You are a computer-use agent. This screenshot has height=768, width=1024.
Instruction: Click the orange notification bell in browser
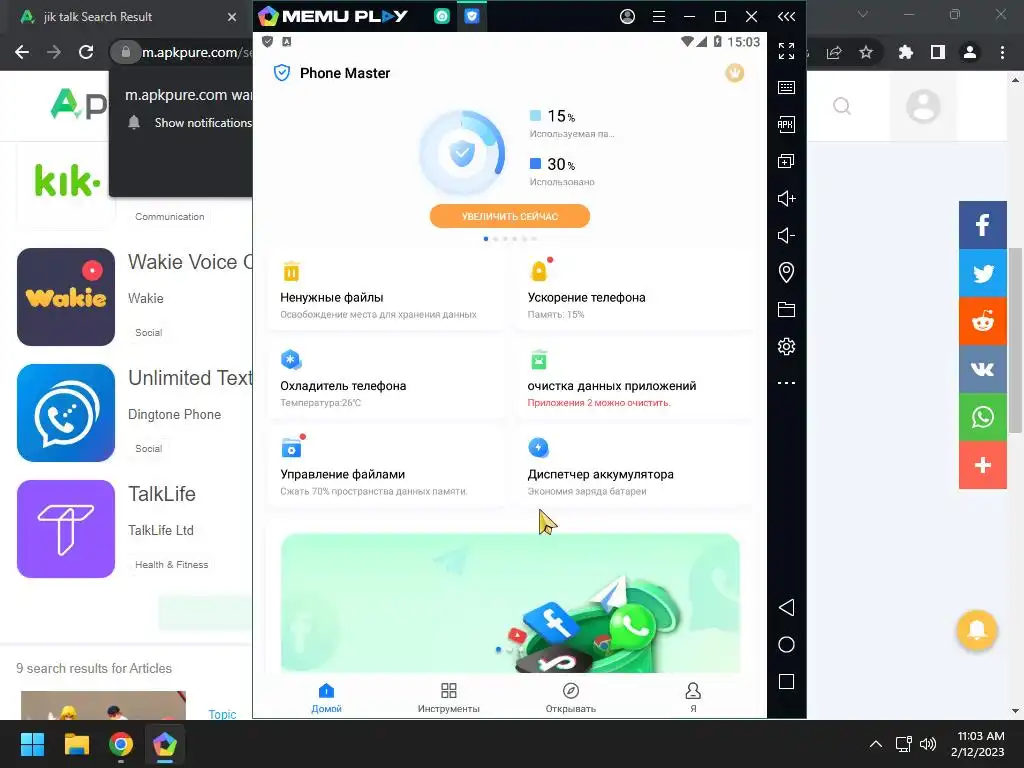[976, 630]
